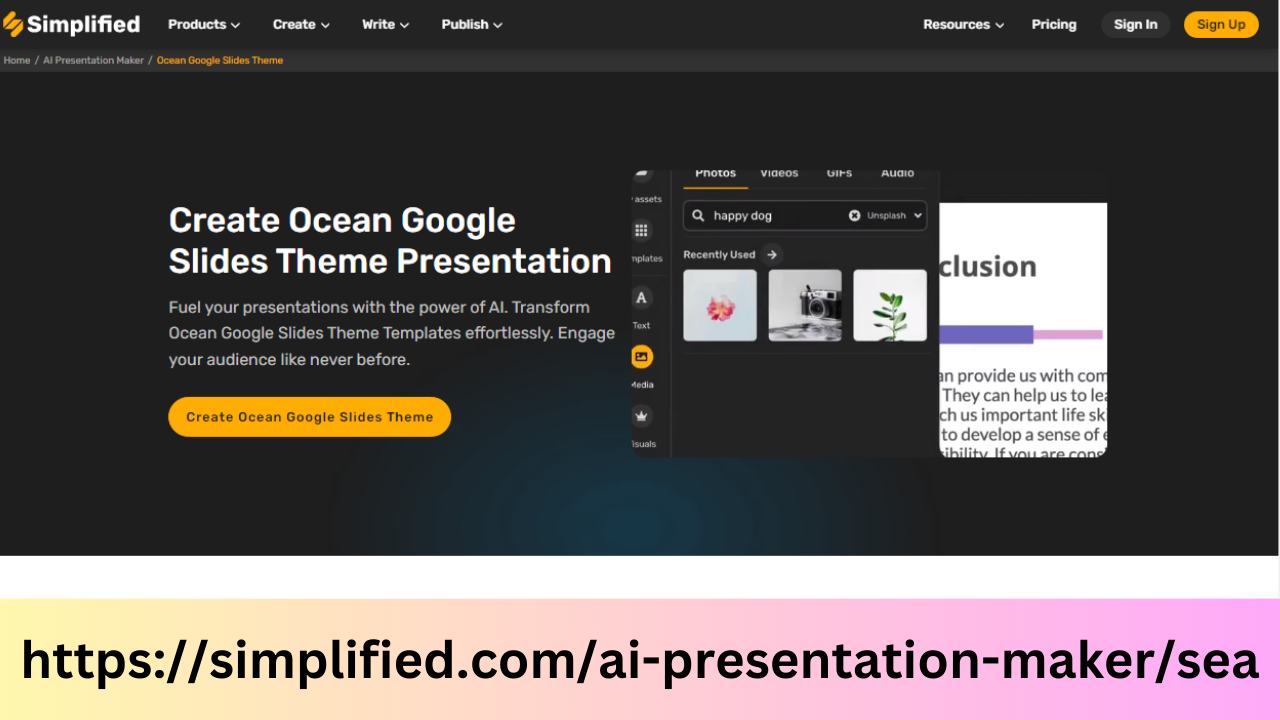Screen dimensions: 1280x720
Task: Expand the Products menu
Action: coord(204,24)
